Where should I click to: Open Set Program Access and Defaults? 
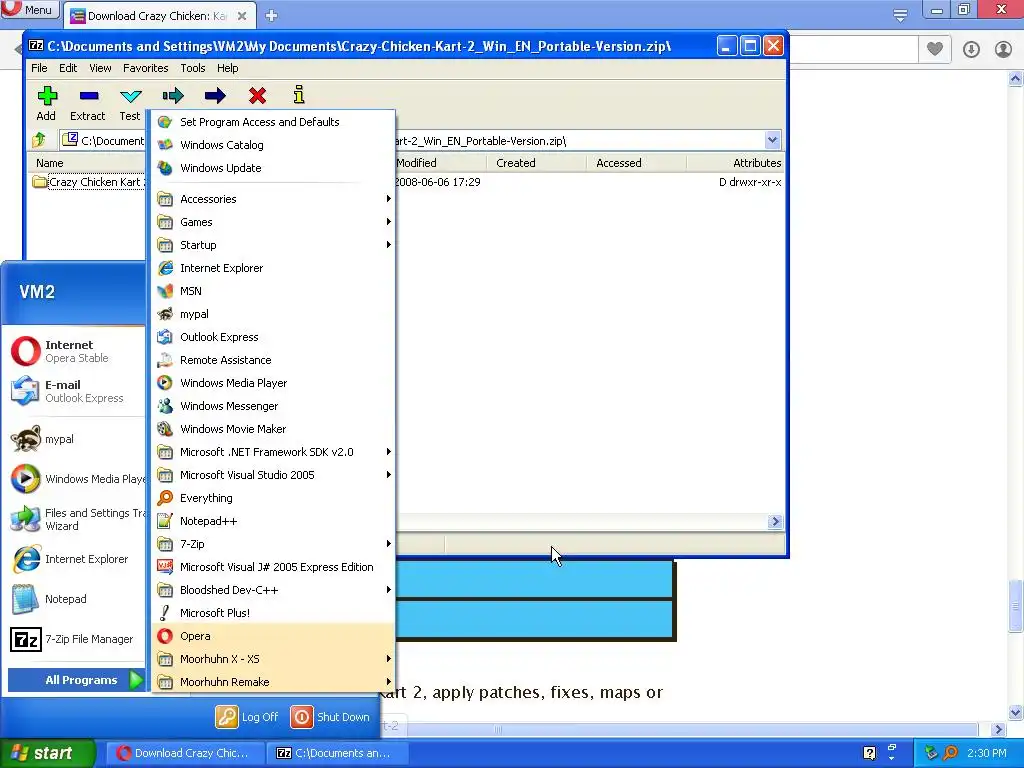273,122
